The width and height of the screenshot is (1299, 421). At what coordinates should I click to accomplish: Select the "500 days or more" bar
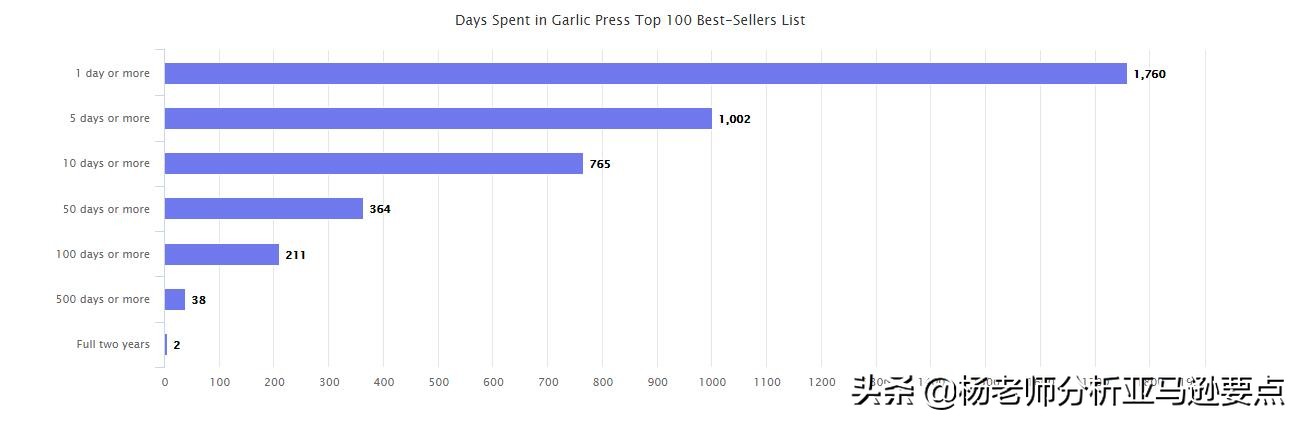(175, 300)
